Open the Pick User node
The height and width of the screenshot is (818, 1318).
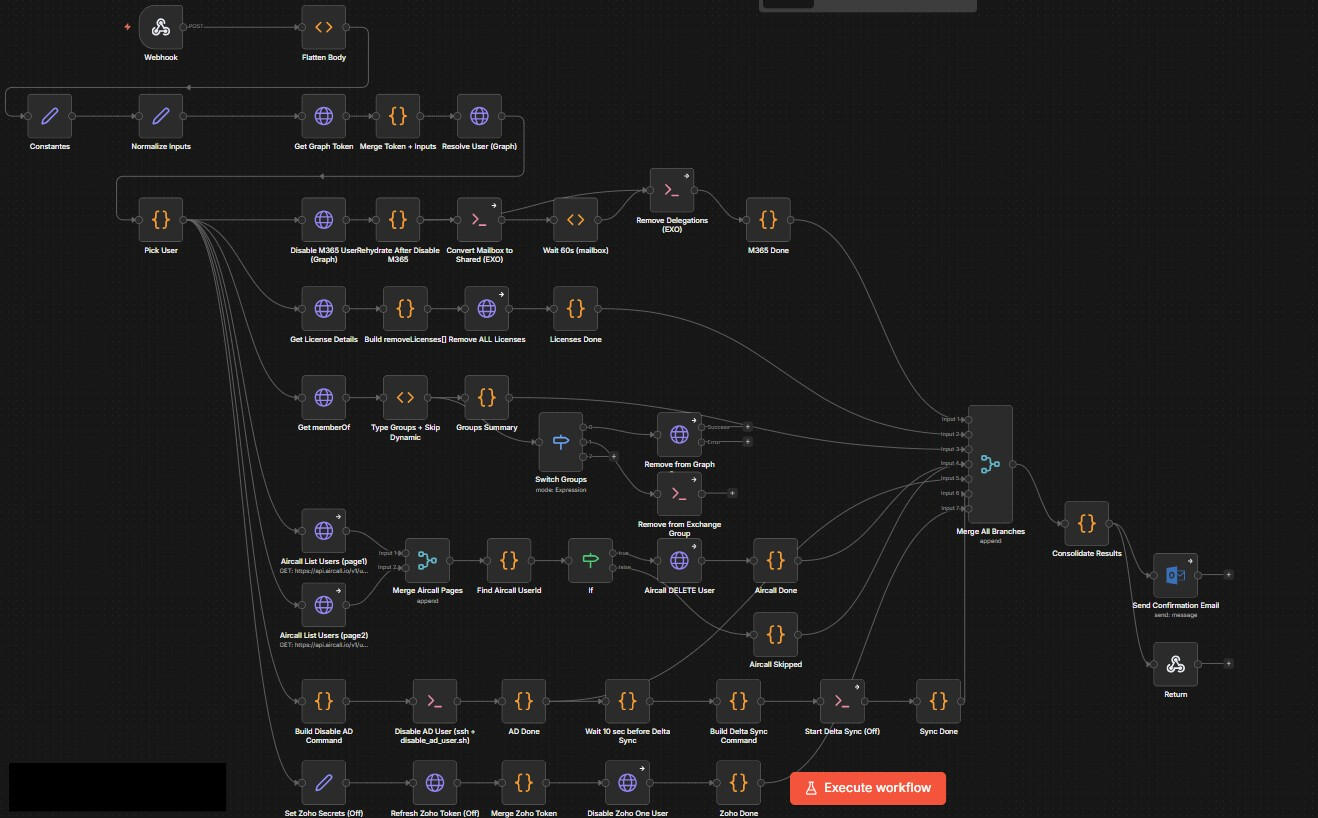pyautogui.click(x=160, y=219)
